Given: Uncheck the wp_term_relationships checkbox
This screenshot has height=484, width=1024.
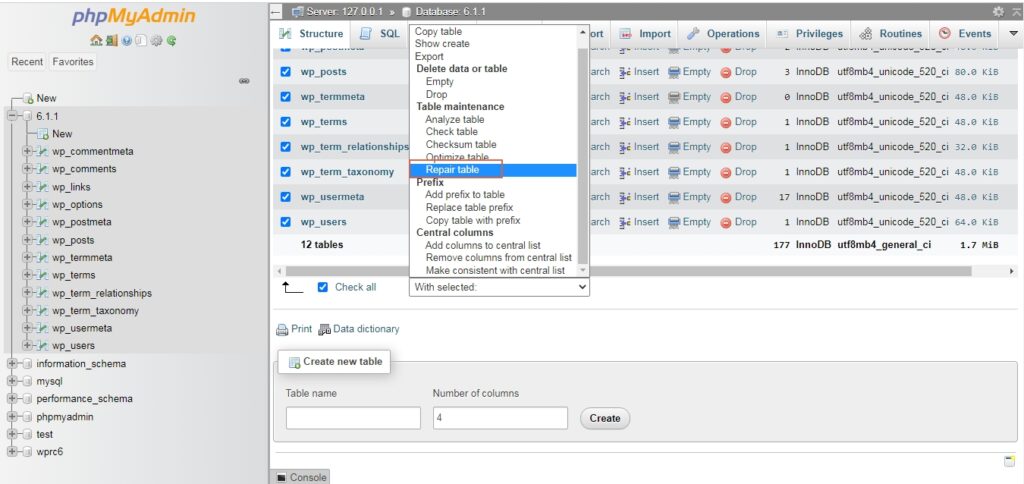Looking at the screenshot, I should pyautogui.click(x=285, y=147).
